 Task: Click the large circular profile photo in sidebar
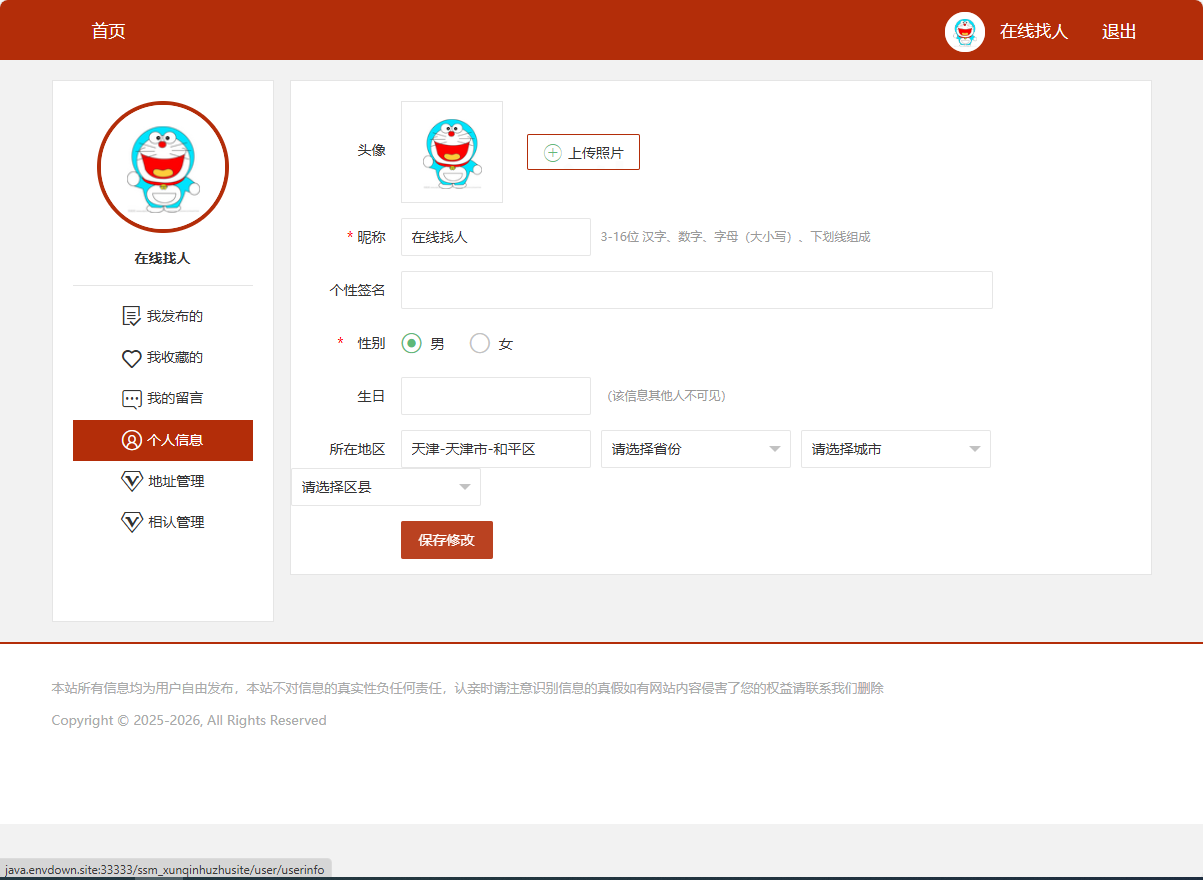click(162, 167)
